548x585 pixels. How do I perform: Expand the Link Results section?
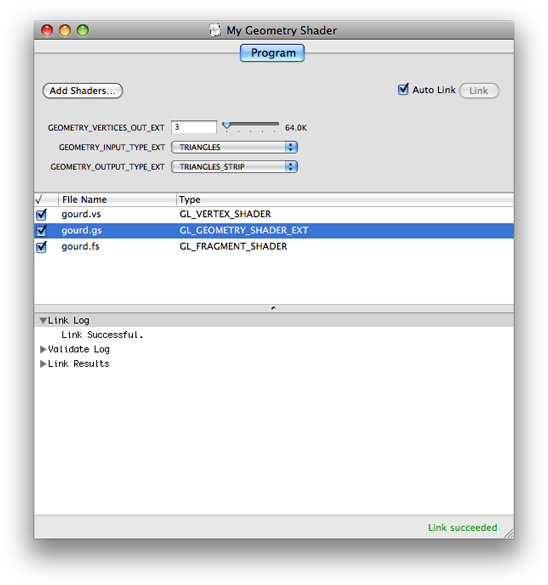pyautogui.click(x=43, y=364)
